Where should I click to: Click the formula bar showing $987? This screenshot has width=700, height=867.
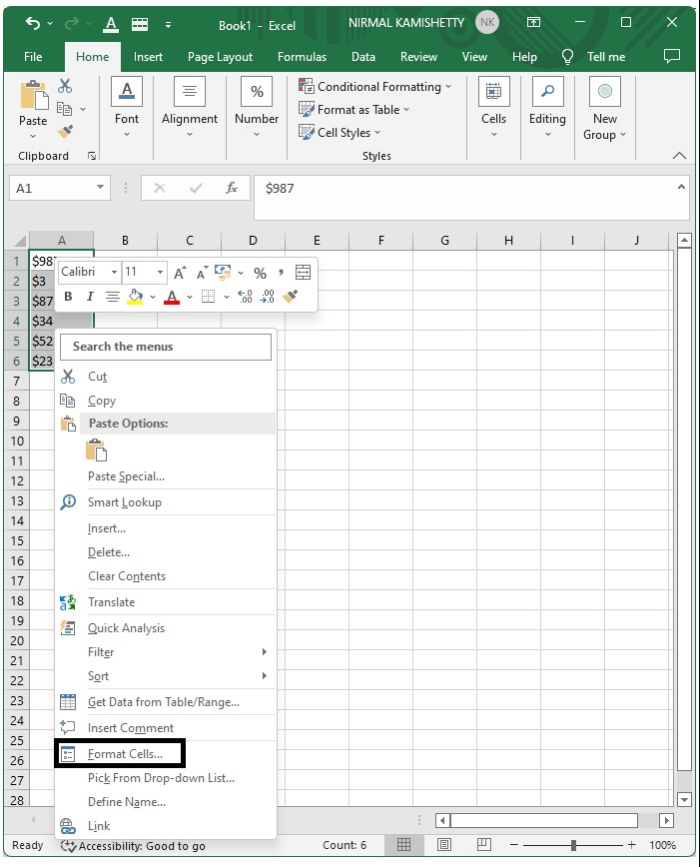pyautogui.click(x=471, y=197)
